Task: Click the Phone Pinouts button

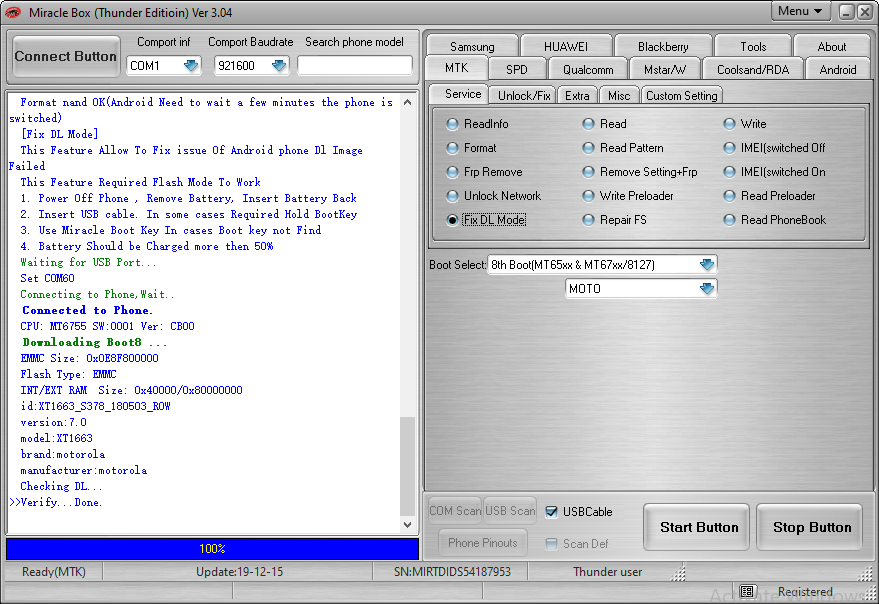Action: coord(483,542)
